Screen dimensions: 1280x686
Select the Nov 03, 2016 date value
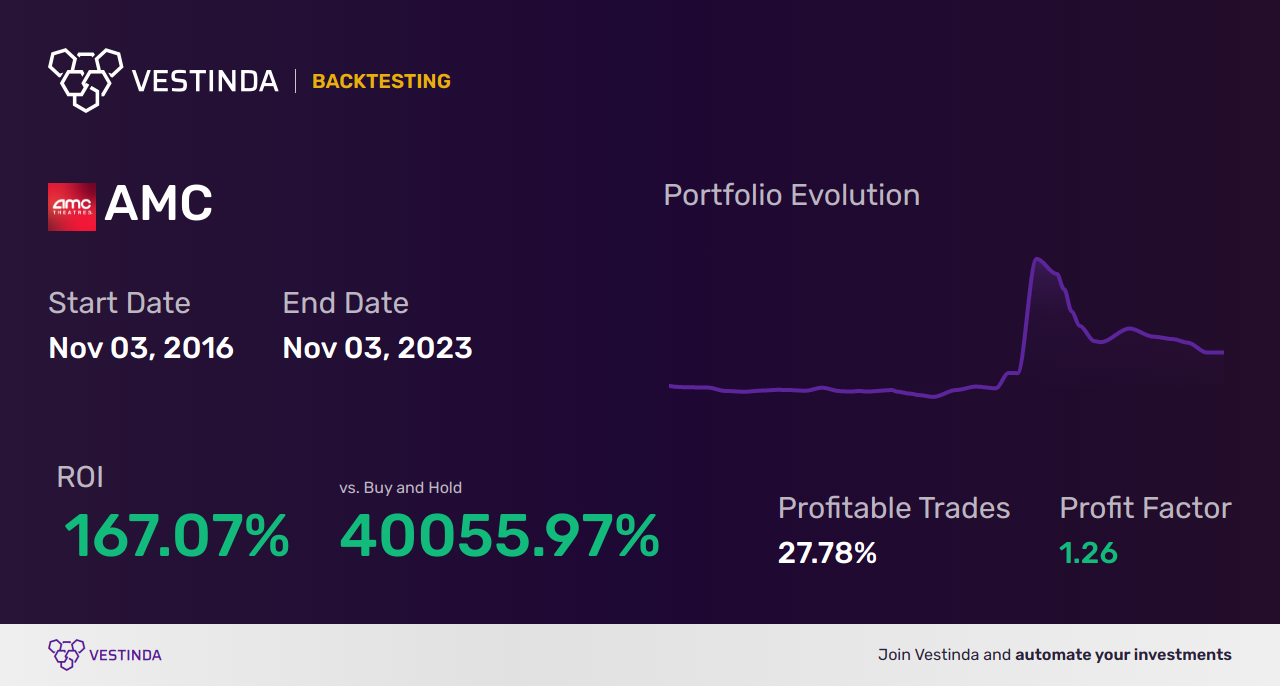click(x=141, y=347)
